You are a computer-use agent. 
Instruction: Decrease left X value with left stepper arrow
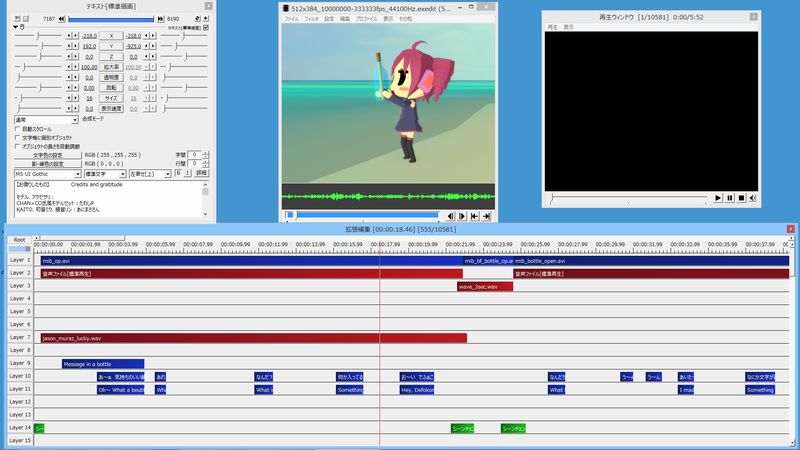pos(69,36)
